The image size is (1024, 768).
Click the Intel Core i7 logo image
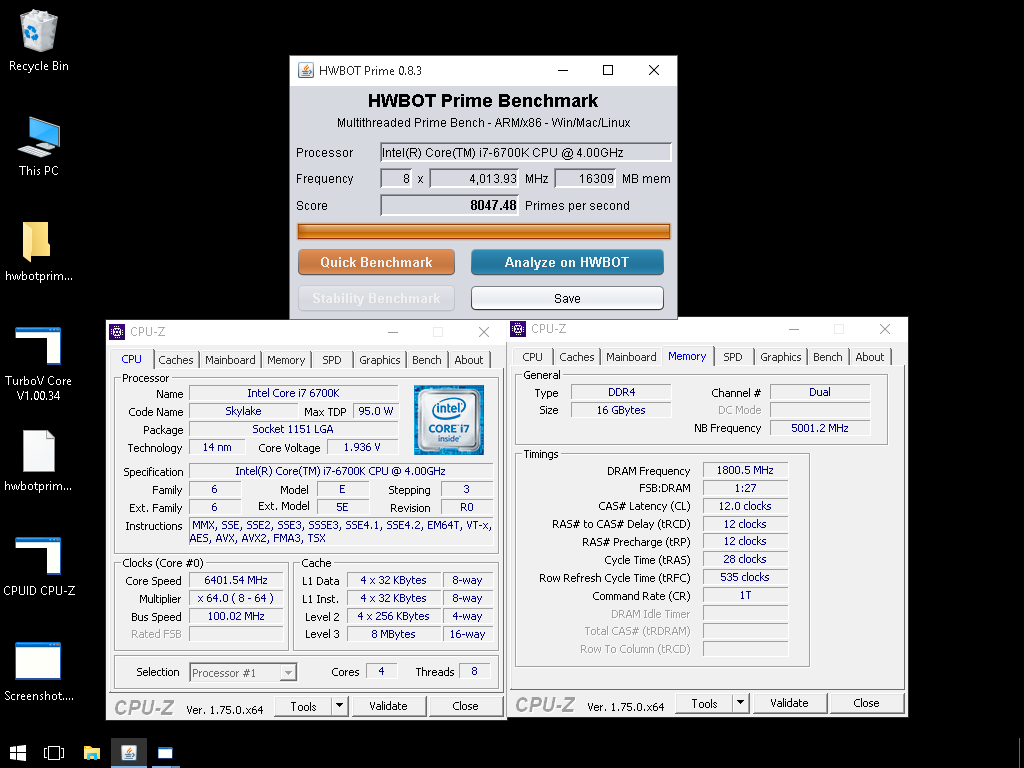[x=449, y=420]
